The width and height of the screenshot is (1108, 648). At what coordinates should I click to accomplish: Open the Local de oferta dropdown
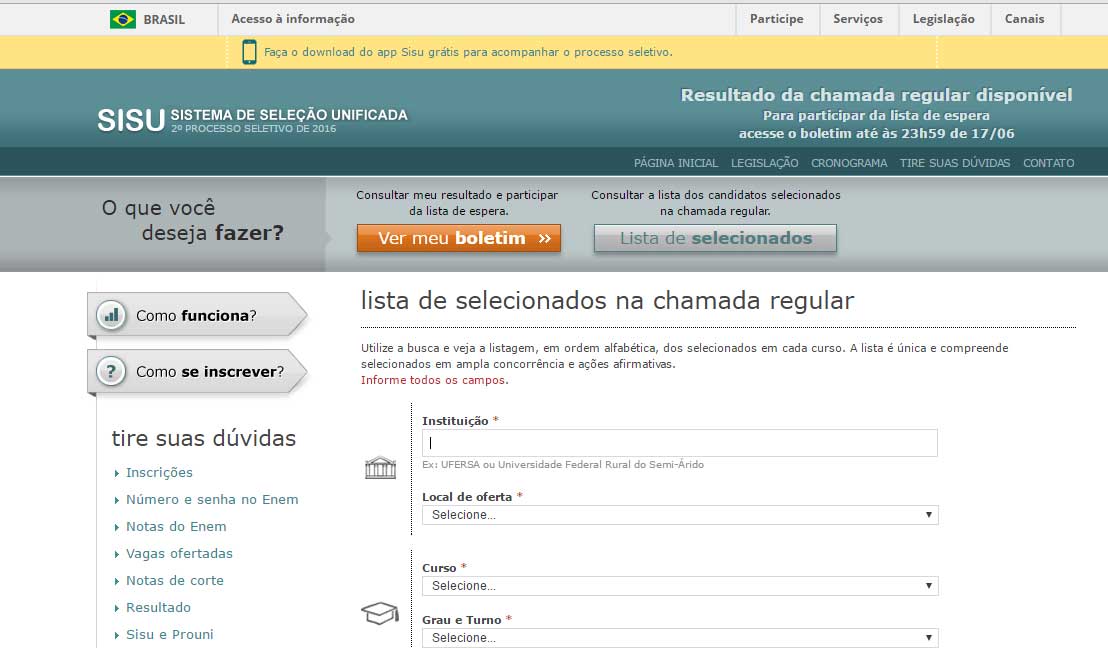680,515
